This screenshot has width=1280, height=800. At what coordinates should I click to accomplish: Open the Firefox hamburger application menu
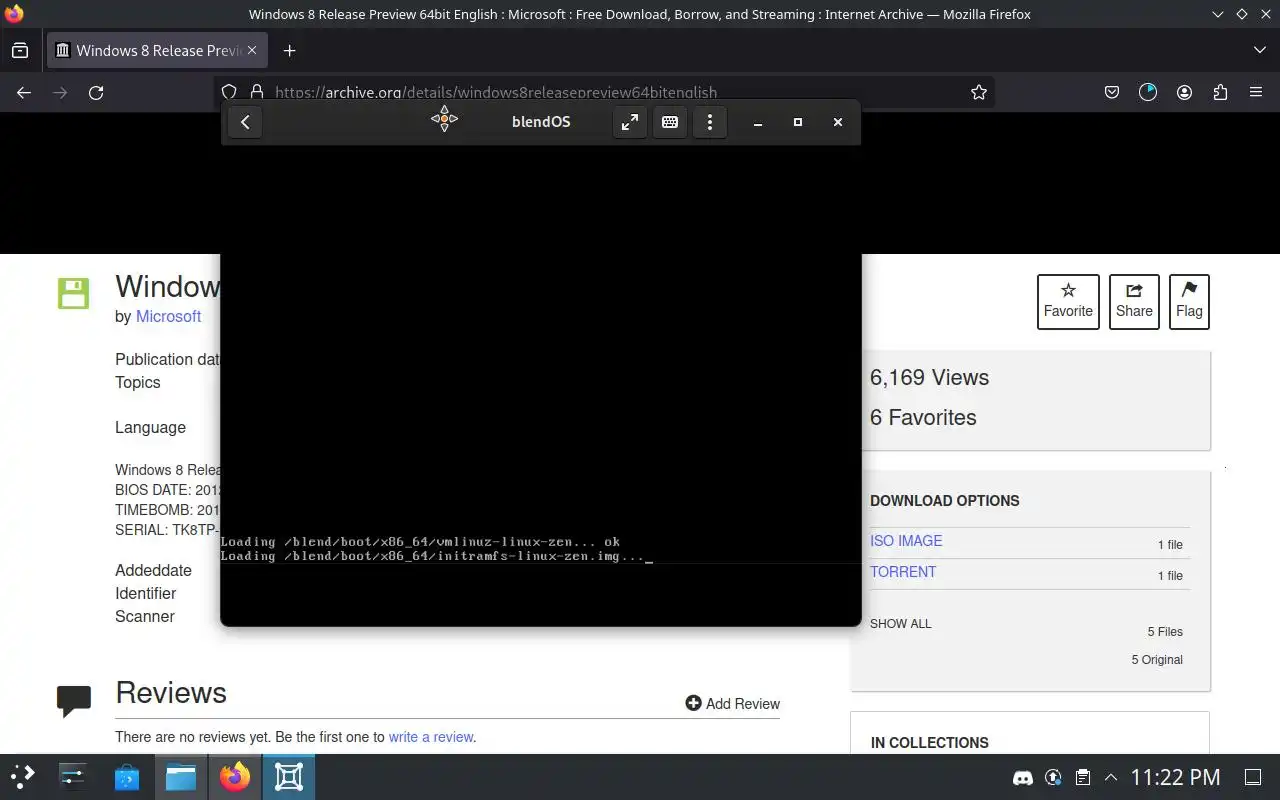click(x=1256, y=92)
